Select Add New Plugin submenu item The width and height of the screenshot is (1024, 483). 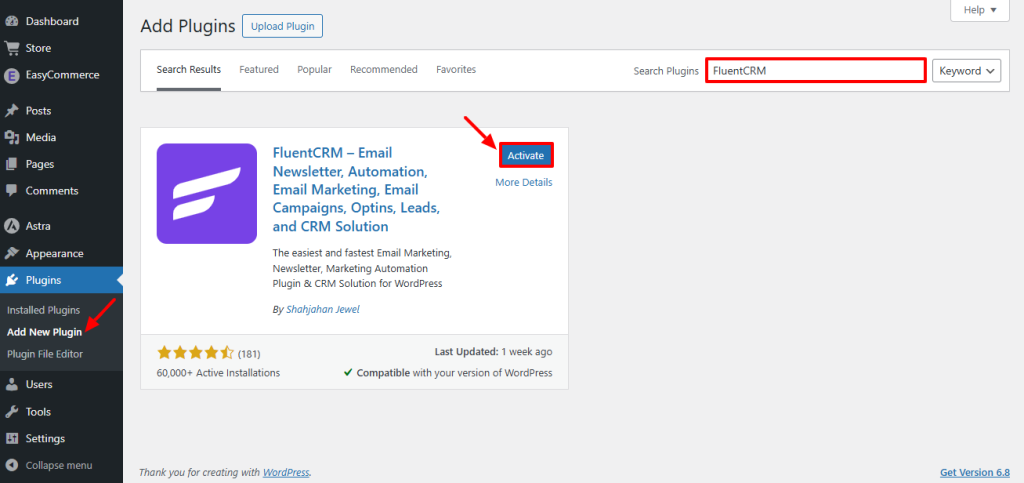coord(44,332)
